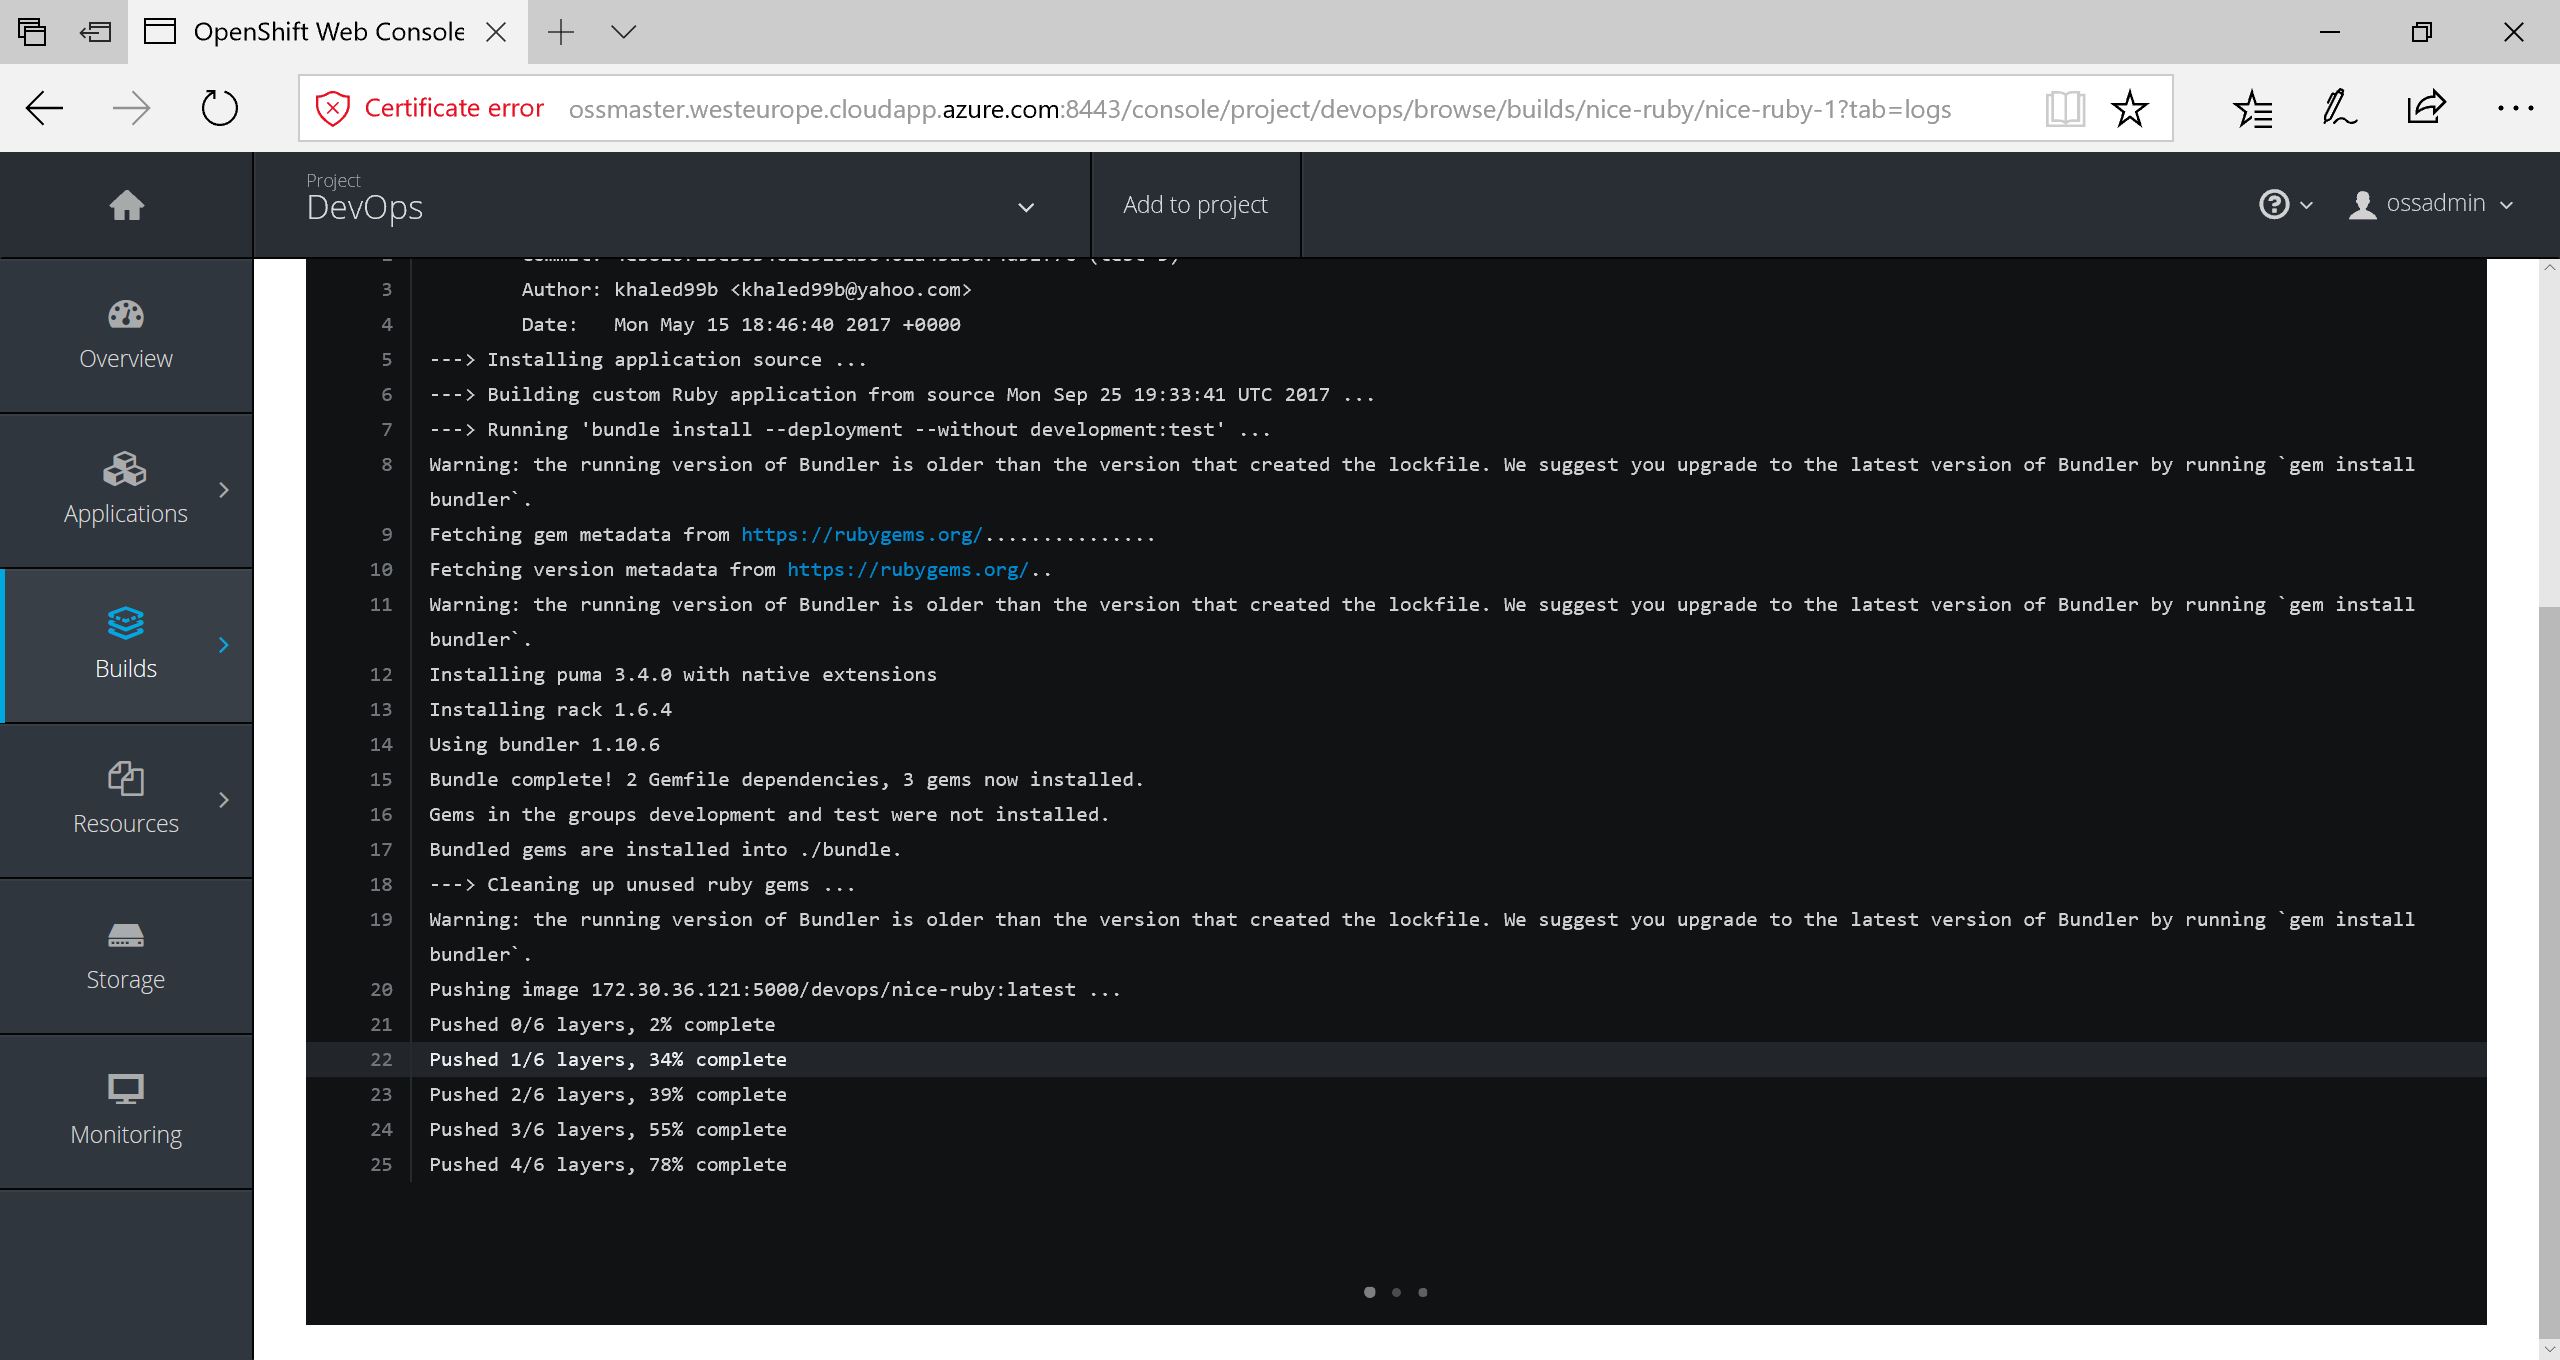Open the Applications cubes icon
This screenshot has height=1360, width=2560.
(x=126, y=469)
